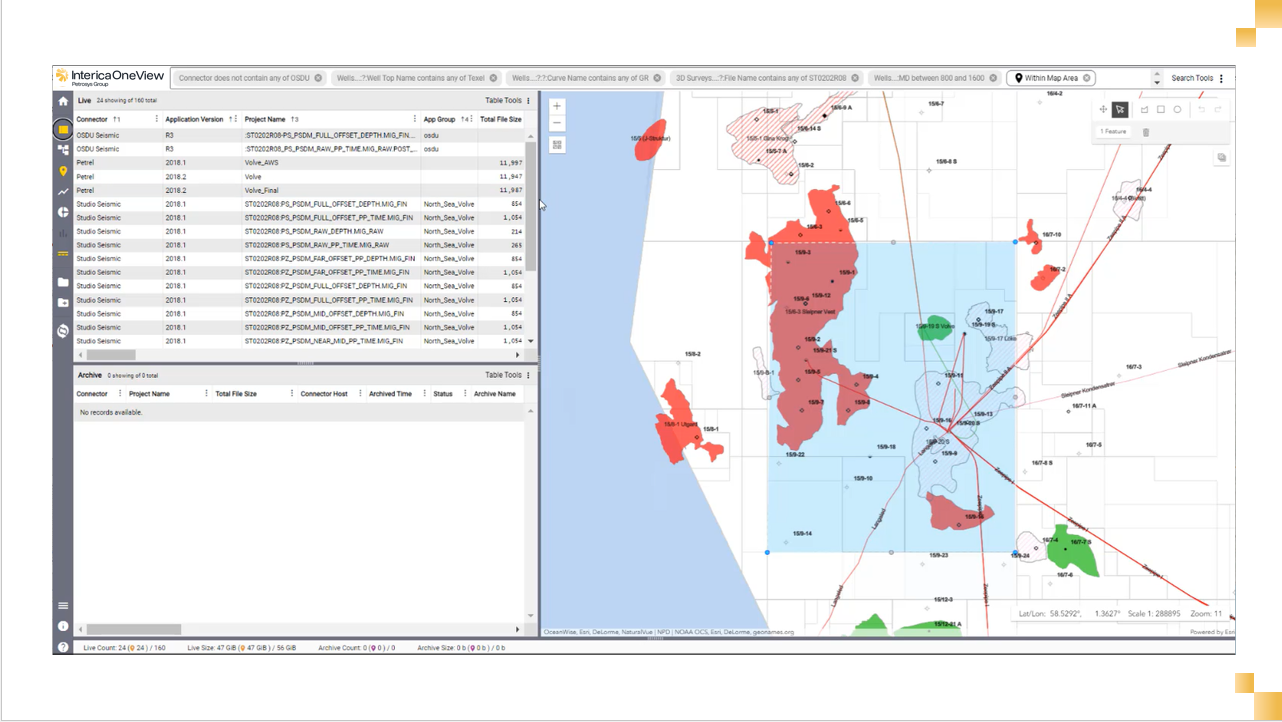
Task: Zoom in on the map with the plus button
Action: coord(557,106)
